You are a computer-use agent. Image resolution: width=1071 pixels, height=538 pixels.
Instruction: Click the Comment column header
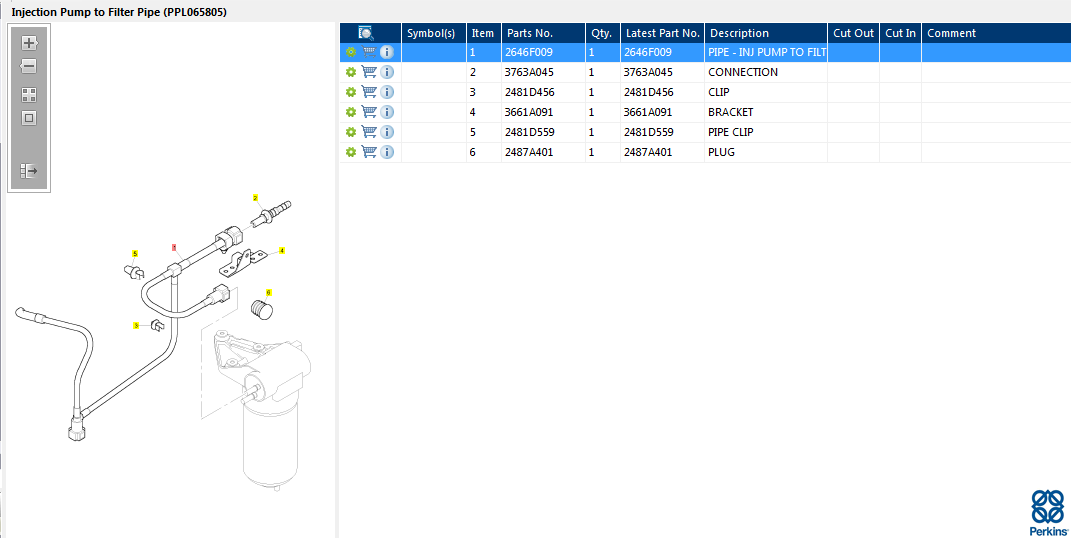pos(996,33)
